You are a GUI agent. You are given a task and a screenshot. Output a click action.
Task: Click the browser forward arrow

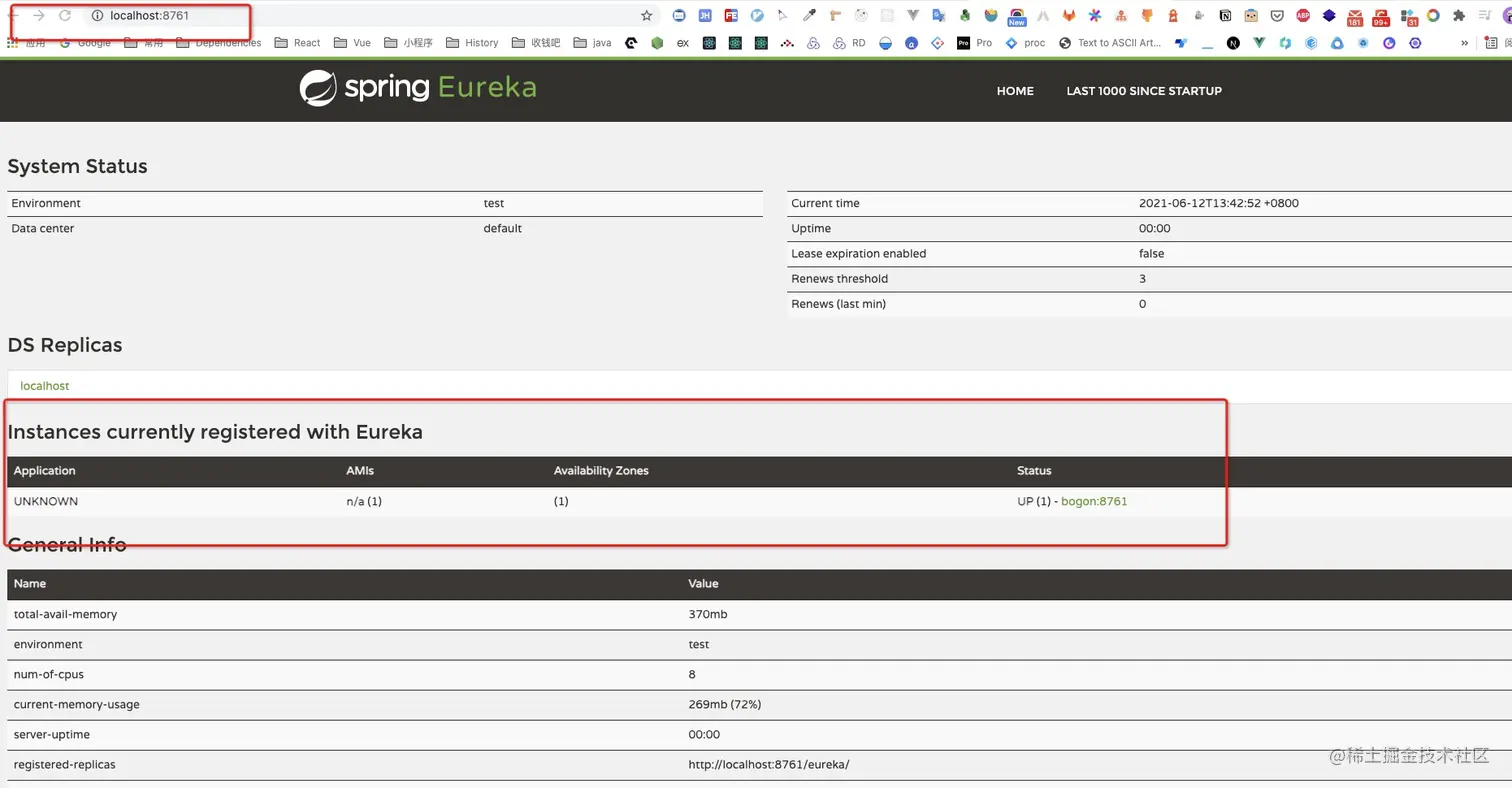click(39, 15)
